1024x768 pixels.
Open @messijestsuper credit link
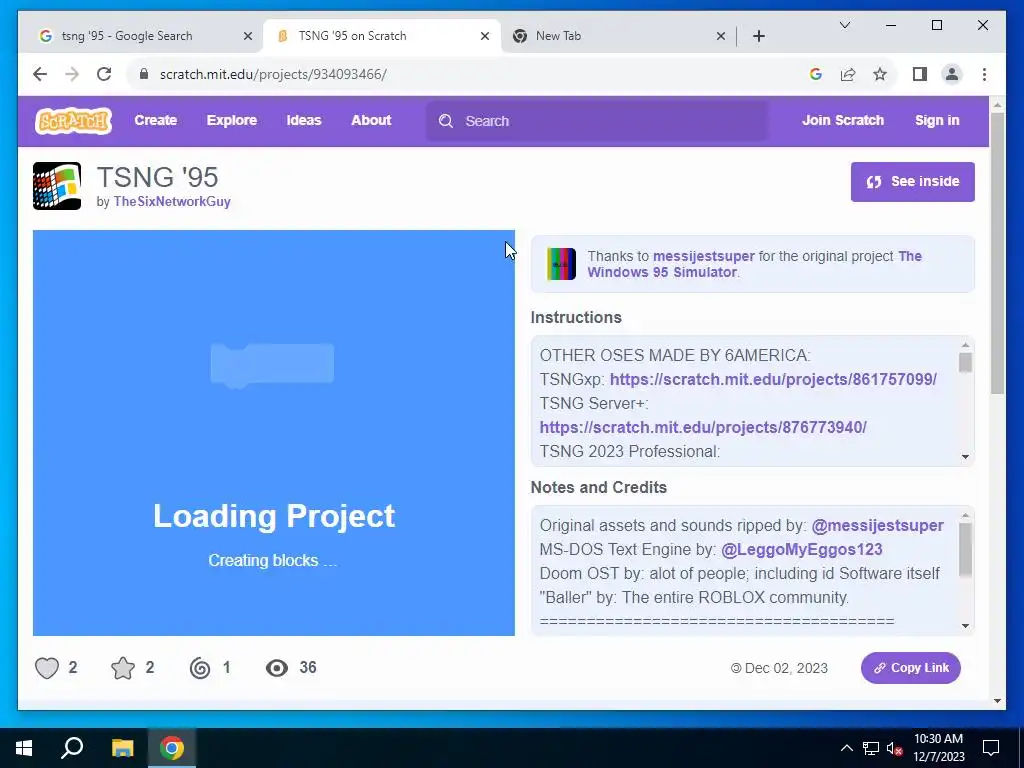pyautogui.click(x=877, y=526)
